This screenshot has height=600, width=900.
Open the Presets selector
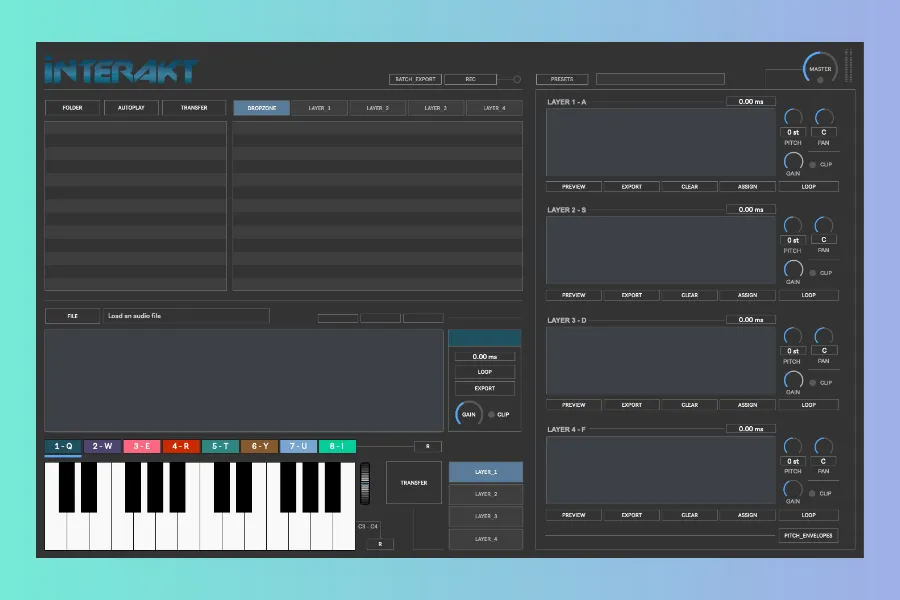tap(562, 79)
